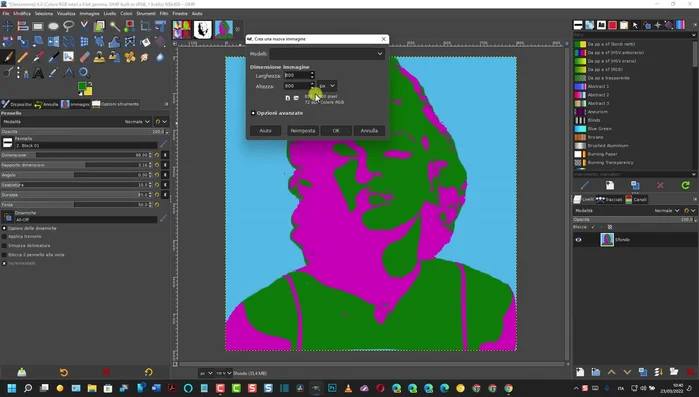Open the px units dropdown in dialog
The height and width of the screenshot is (397, 699).
pyautogui.click(x=327, y=86)
